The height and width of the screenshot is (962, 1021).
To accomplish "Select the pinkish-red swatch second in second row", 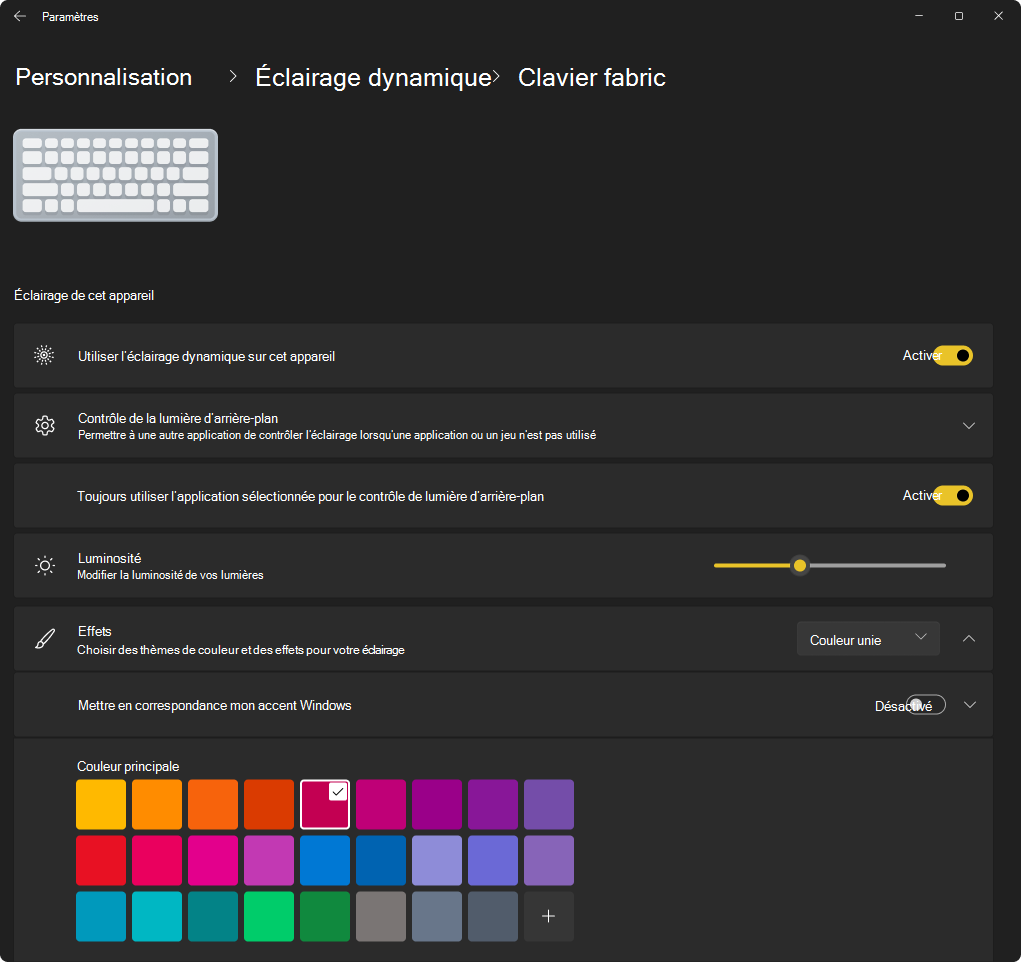I will 157,860.
